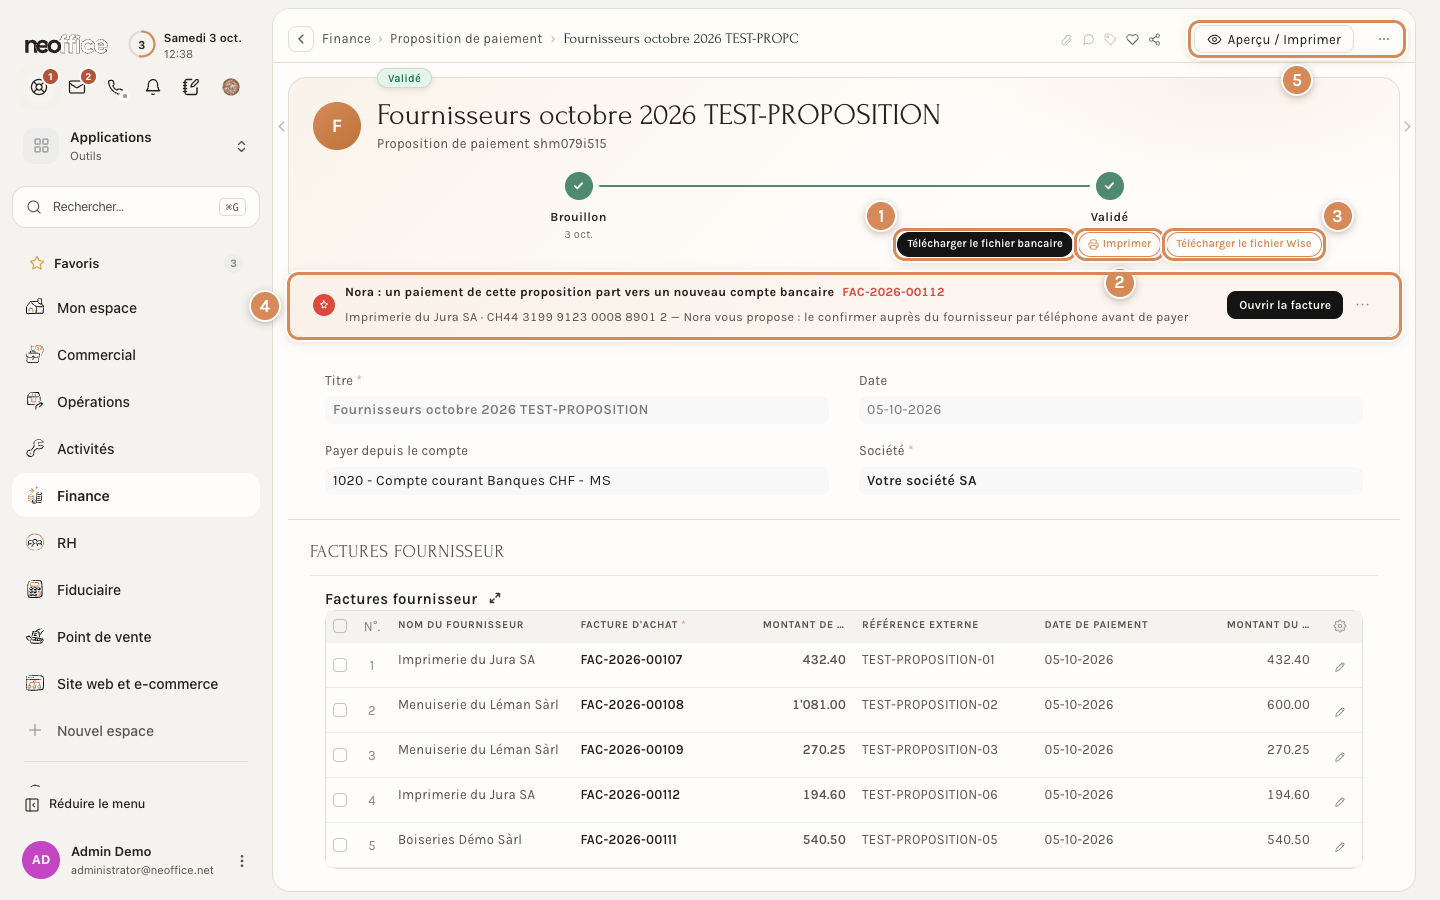Image resolution: width=1440 pixels, height=900 pixels.
Task: Check the row for FAC-2026-00108
Action: click(340, 710)
